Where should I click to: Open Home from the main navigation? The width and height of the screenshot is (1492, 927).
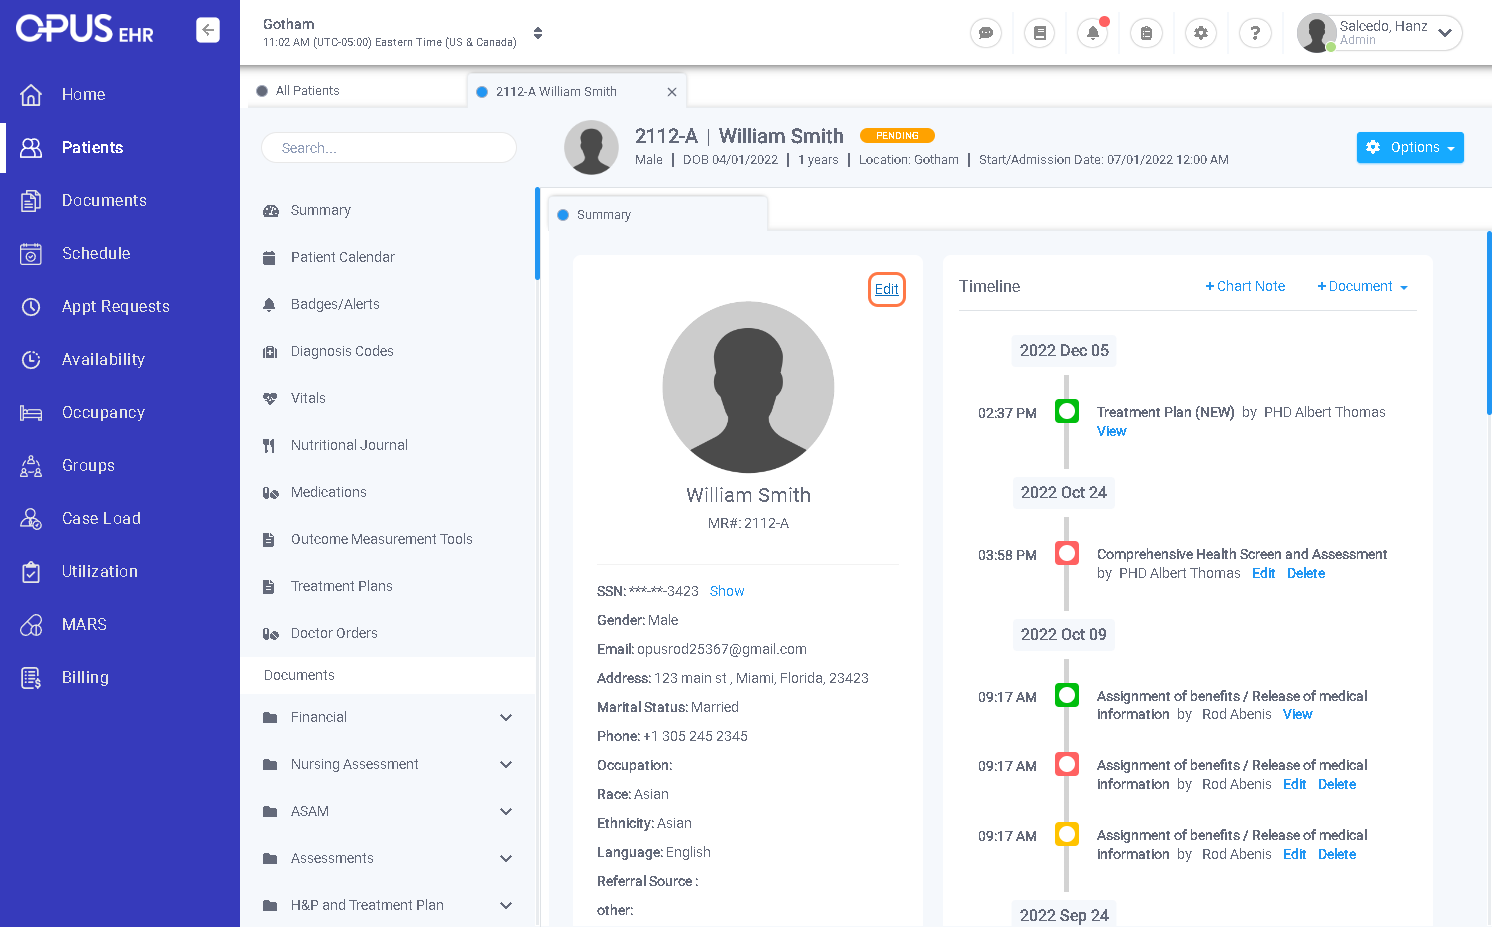coord(83,94)
